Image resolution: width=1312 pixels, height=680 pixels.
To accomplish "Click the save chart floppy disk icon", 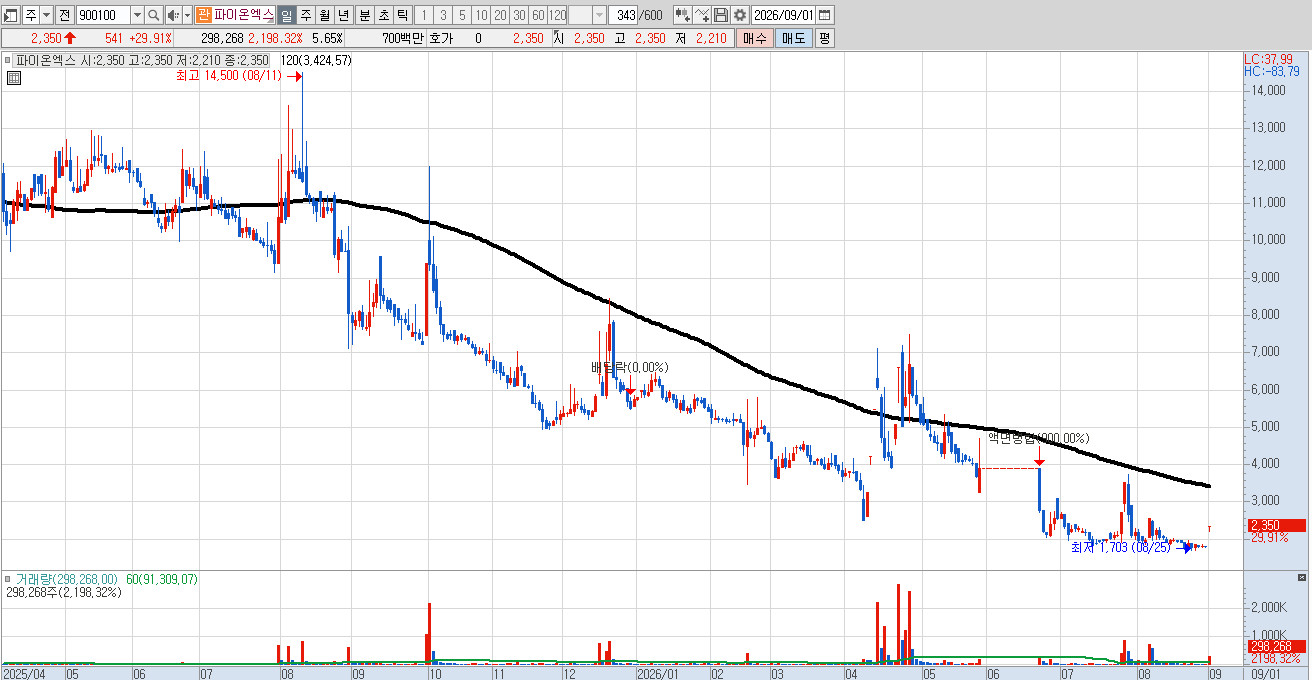I will pos(721,15).
